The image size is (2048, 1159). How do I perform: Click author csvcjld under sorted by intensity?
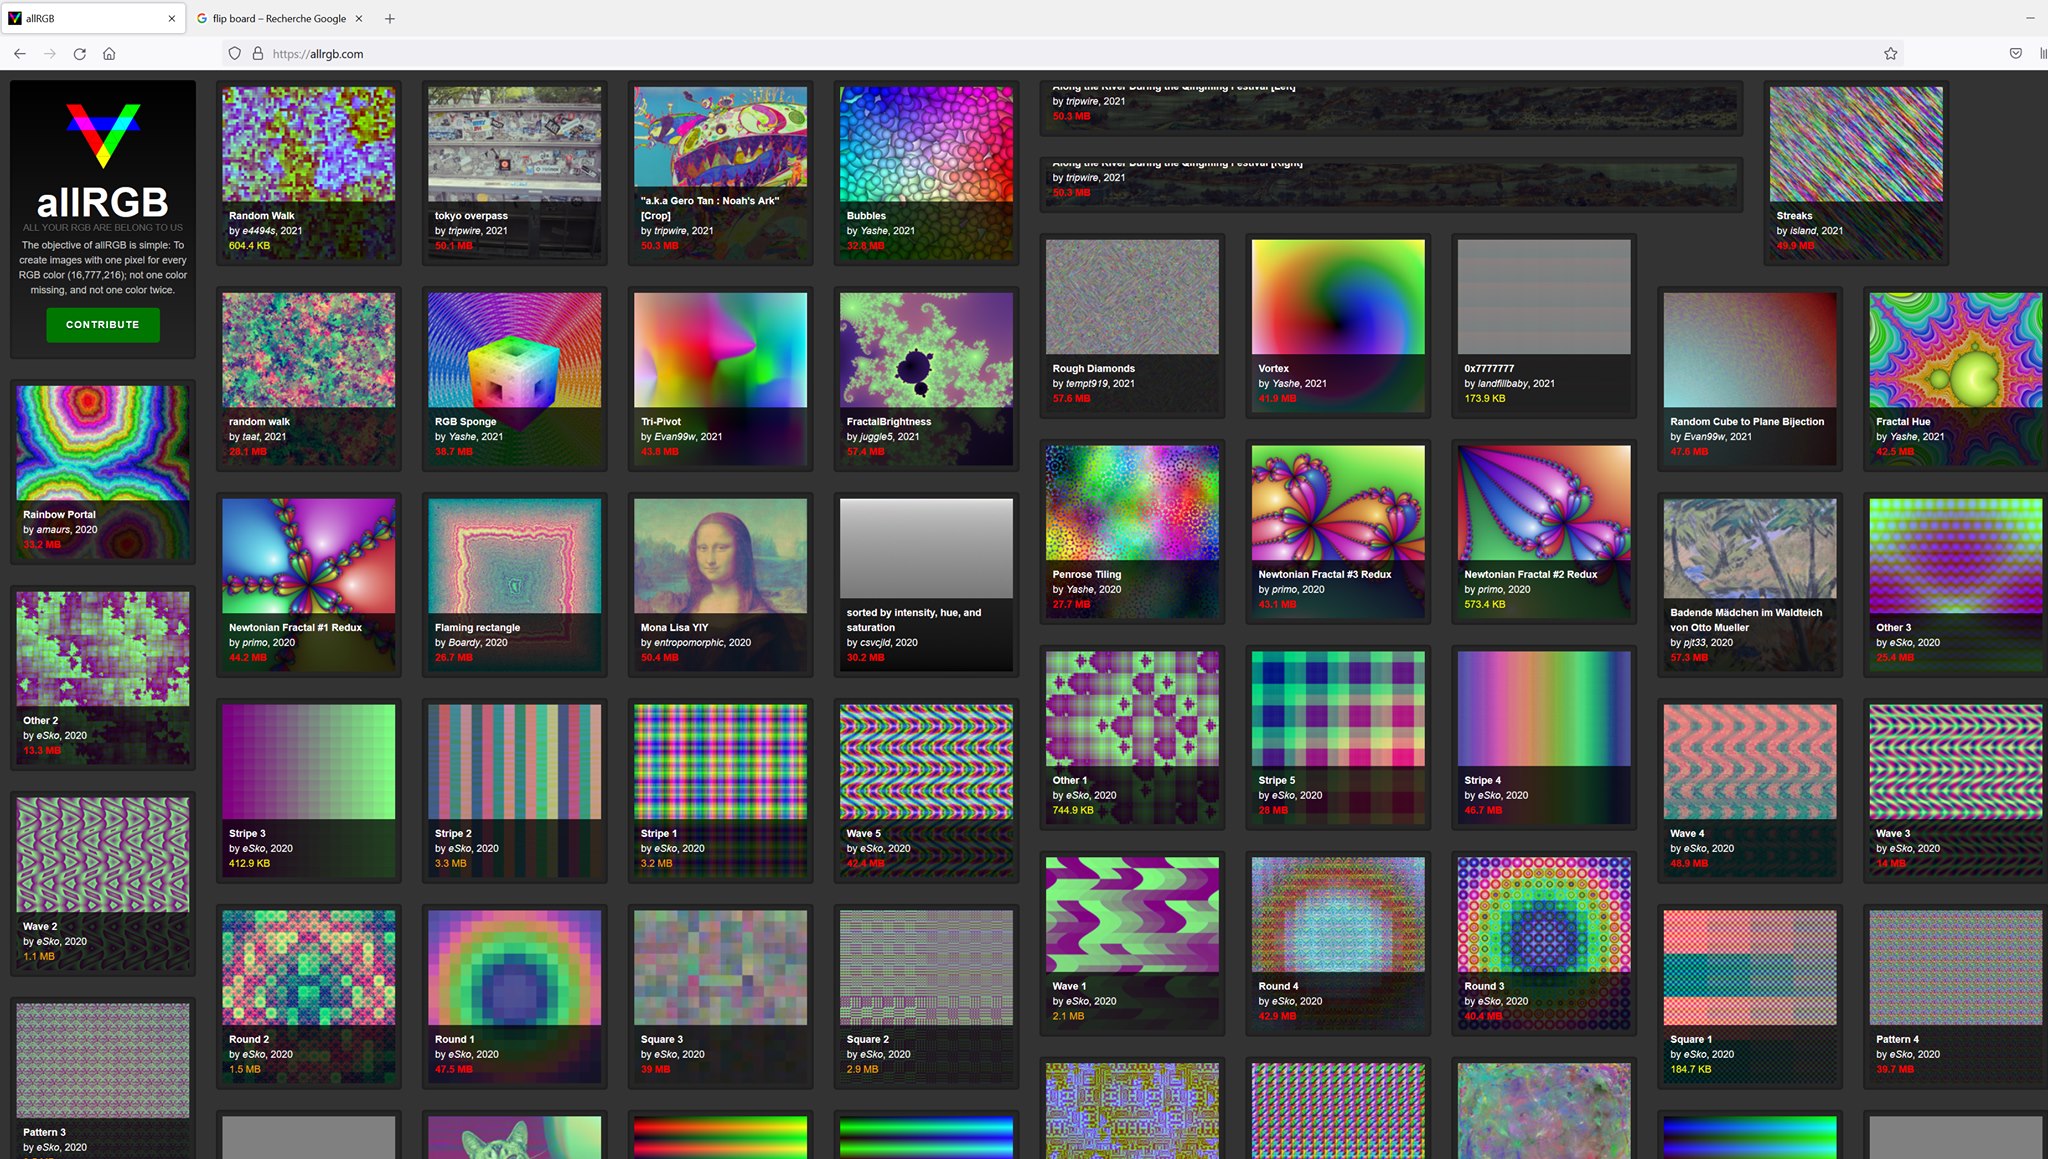[875, 643]
